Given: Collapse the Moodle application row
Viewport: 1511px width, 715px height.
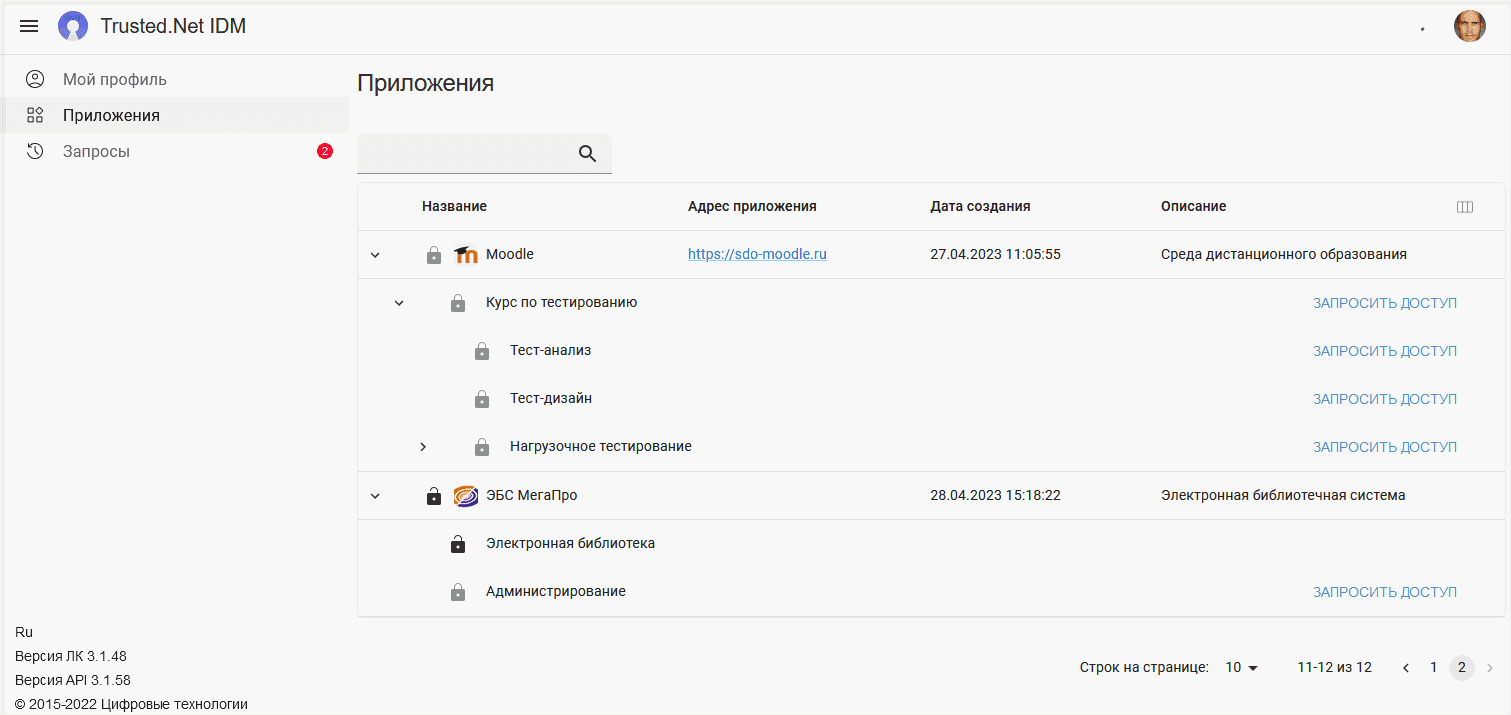Looking at the screenshot, I should point(376,255).
